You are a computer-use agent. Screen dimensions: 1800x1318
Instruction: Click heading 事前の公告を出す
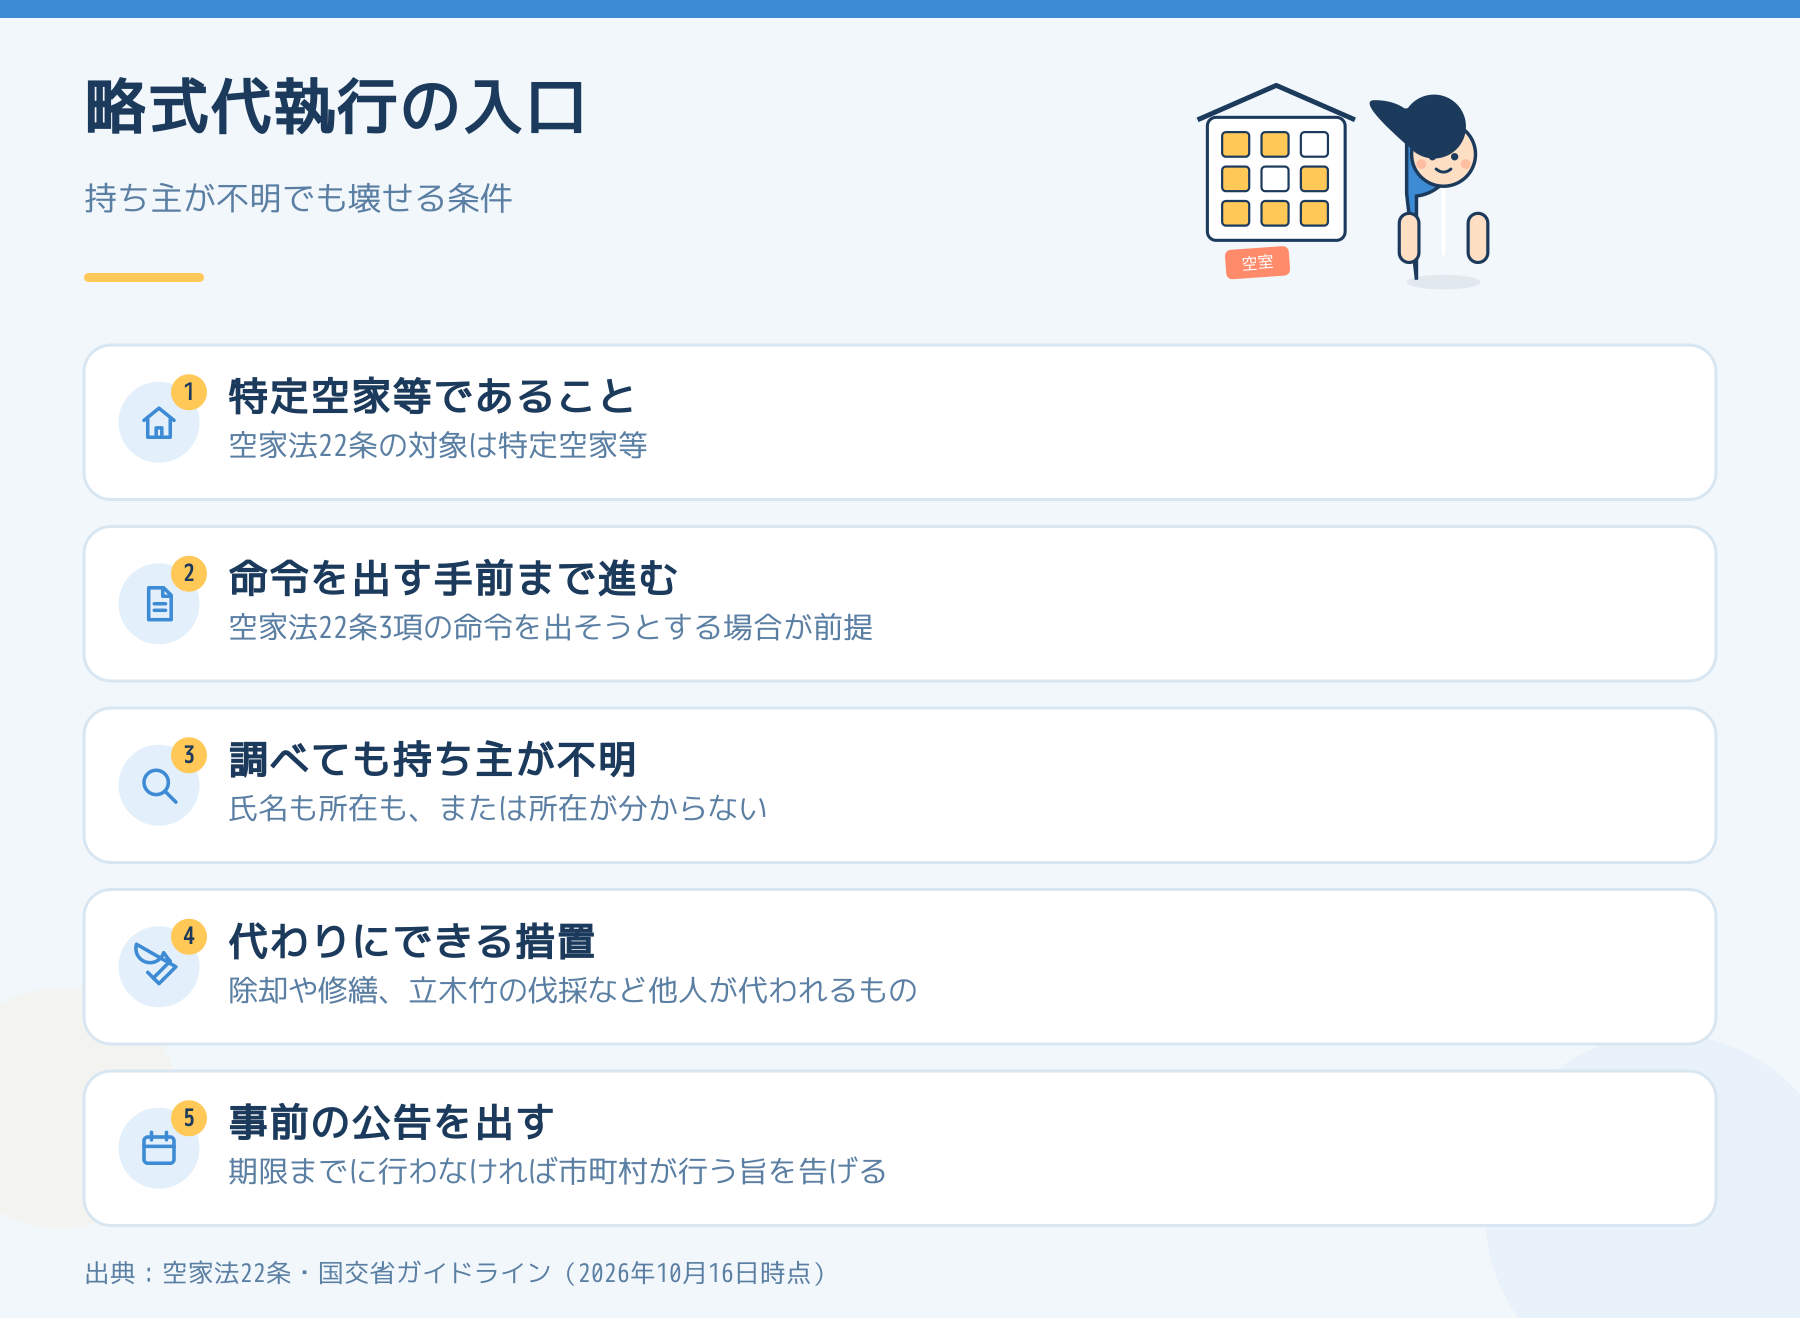(391, 1123)
